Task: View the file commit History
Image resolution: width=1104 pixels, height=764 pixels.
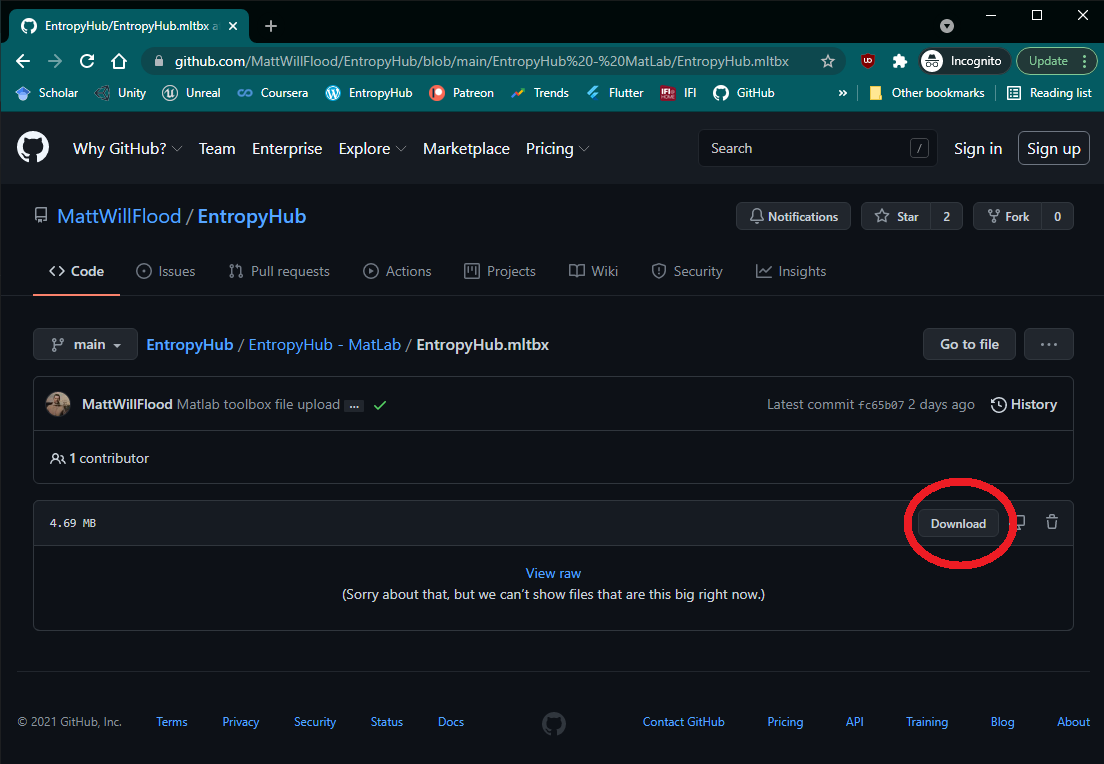Action: tap(1024, 404)
